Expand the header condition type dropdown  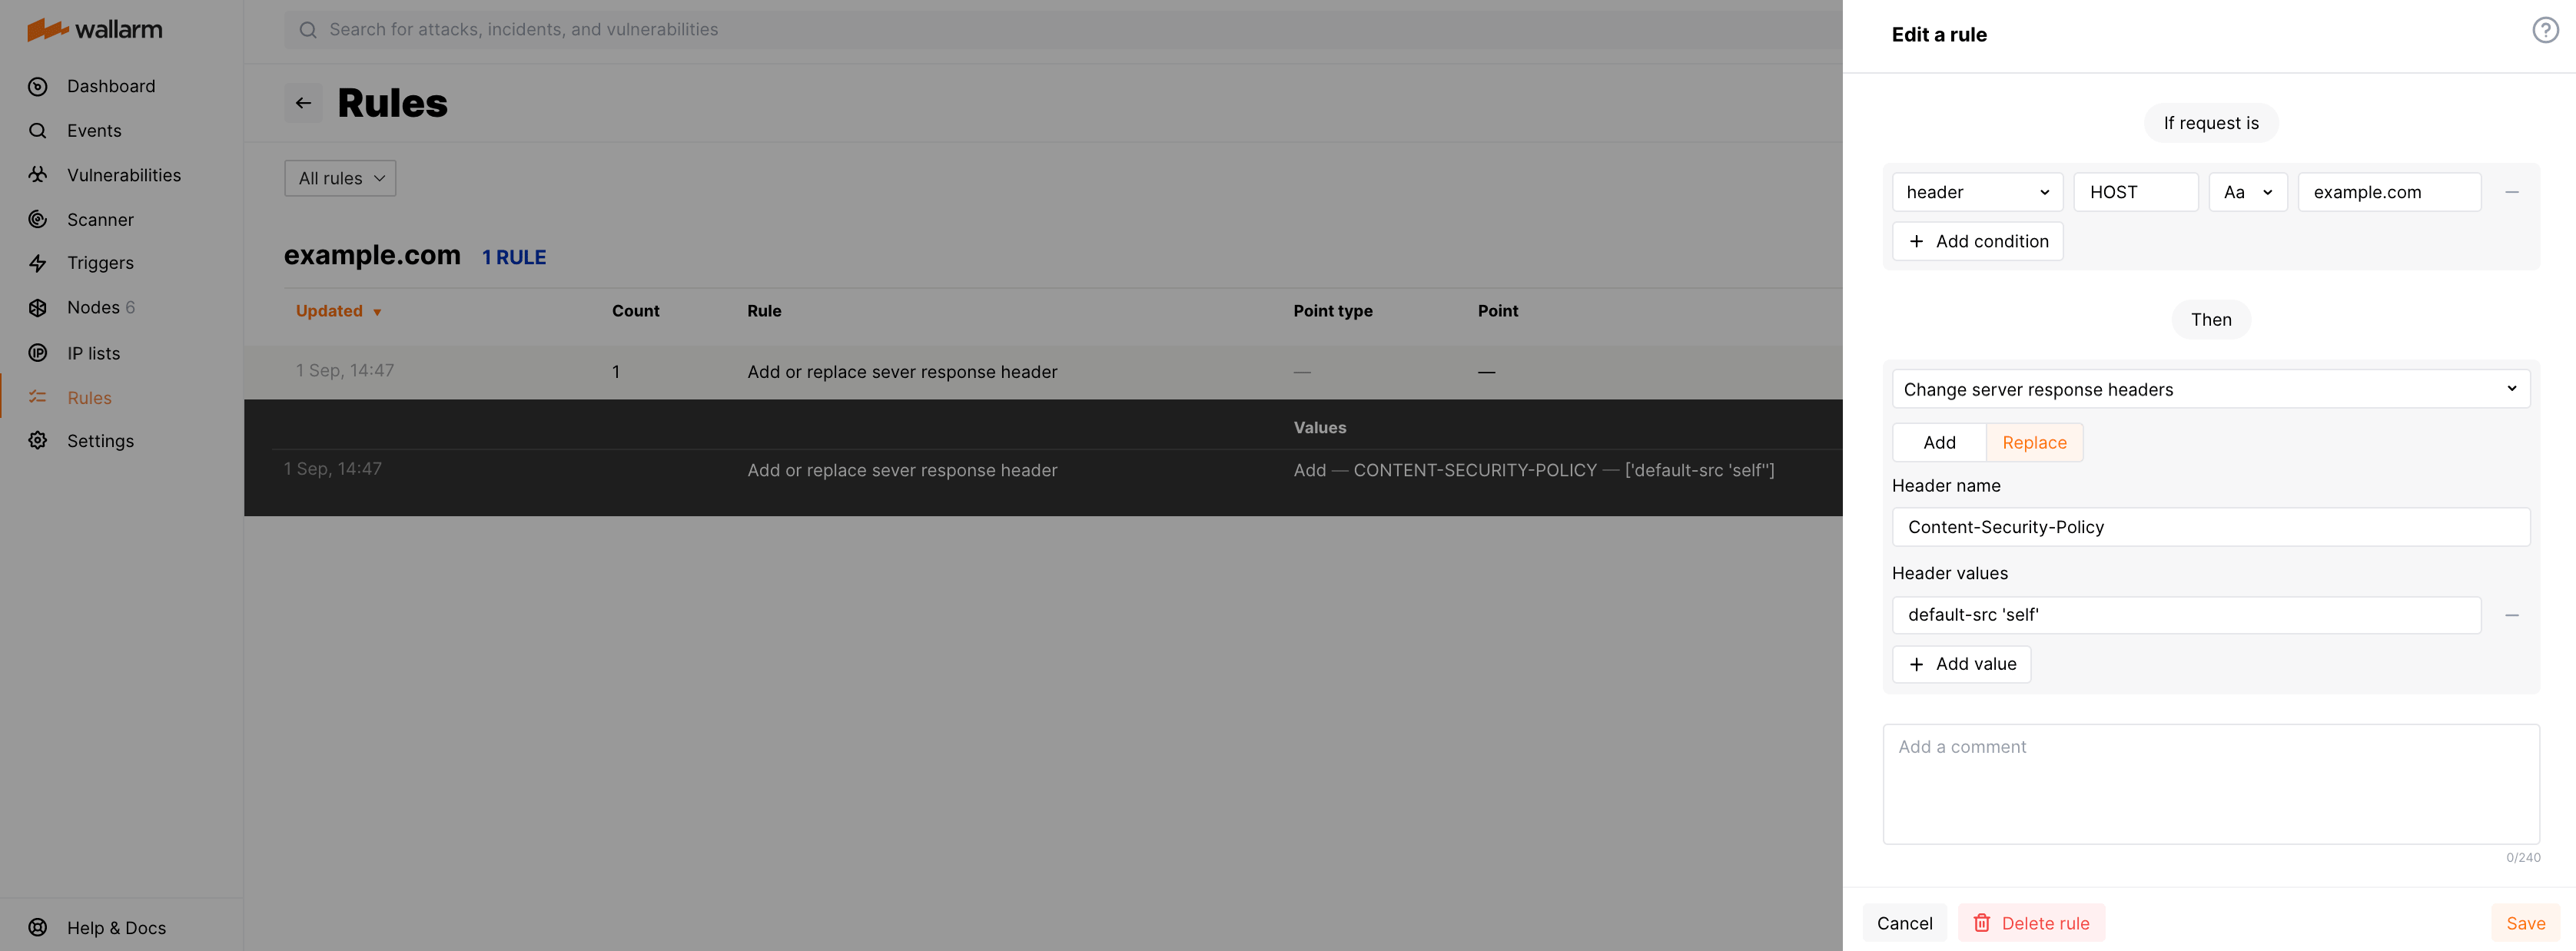1976,191
